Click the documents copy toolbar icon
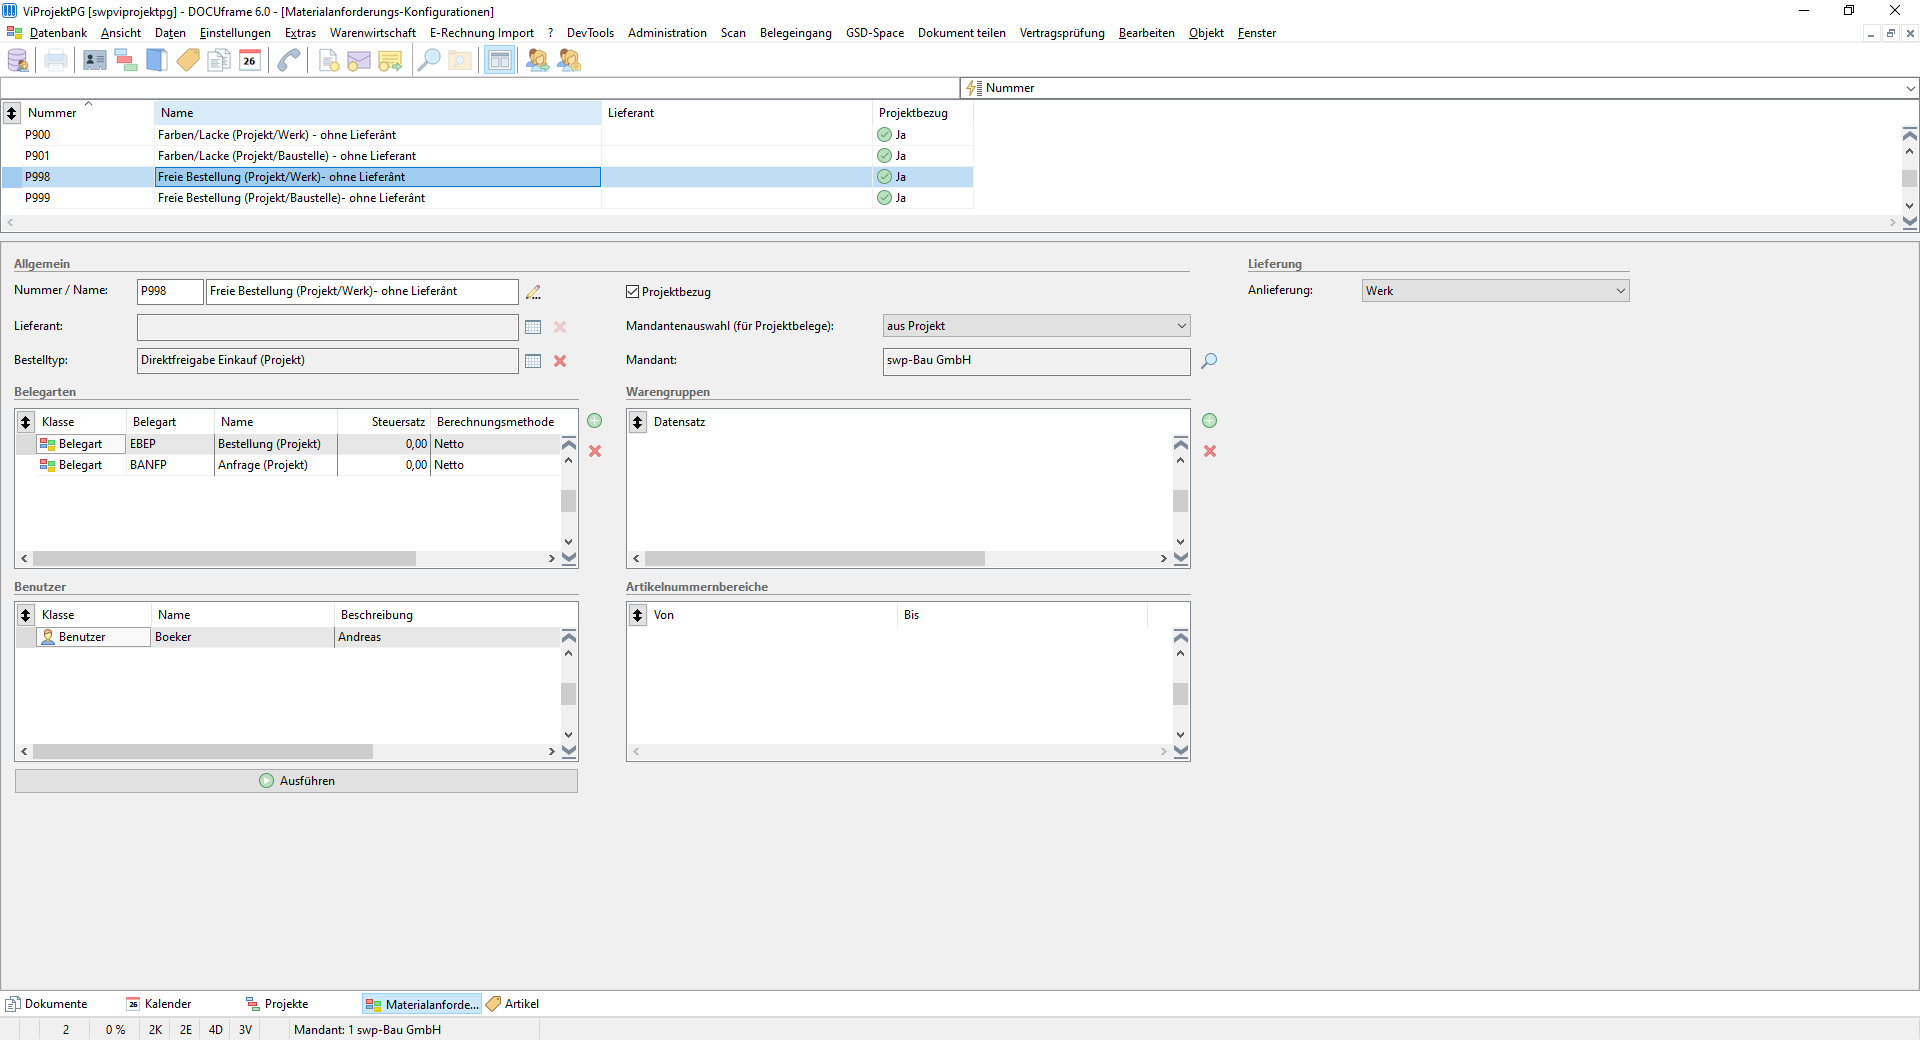 point(219,61)
